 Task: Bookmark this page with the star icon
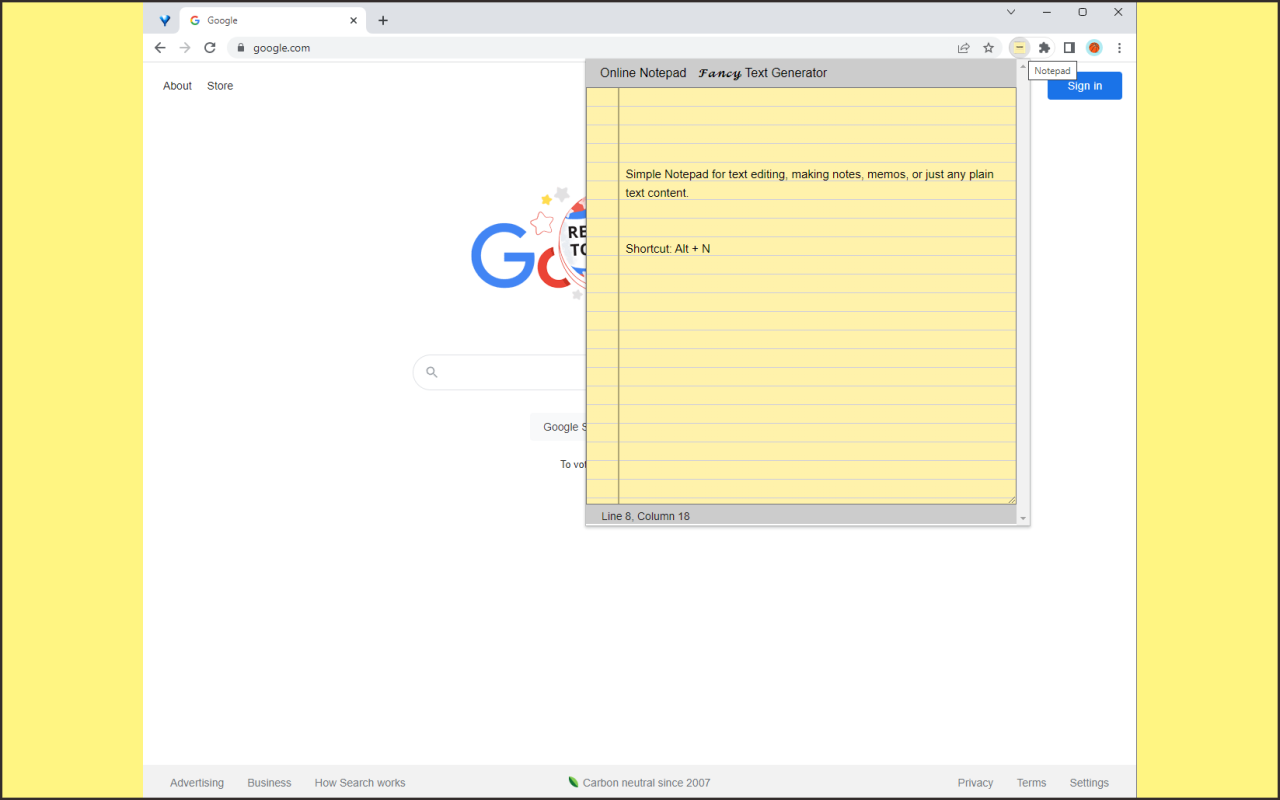[988, 47]
